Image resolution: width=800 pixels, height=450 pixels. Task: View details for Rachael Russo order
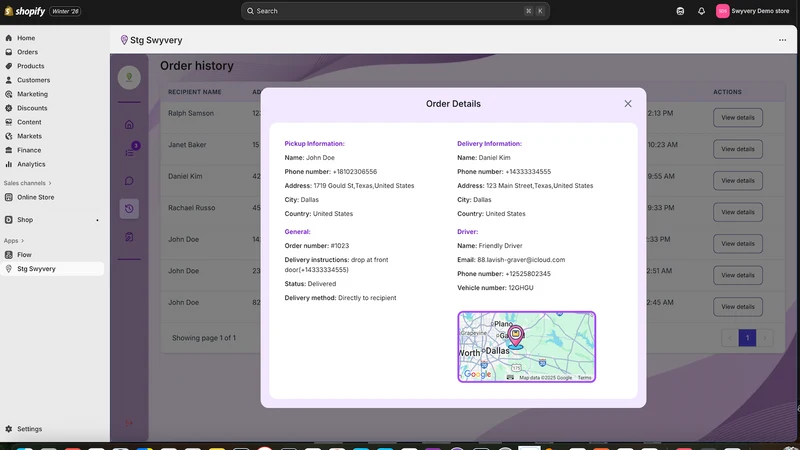point(738,212)
